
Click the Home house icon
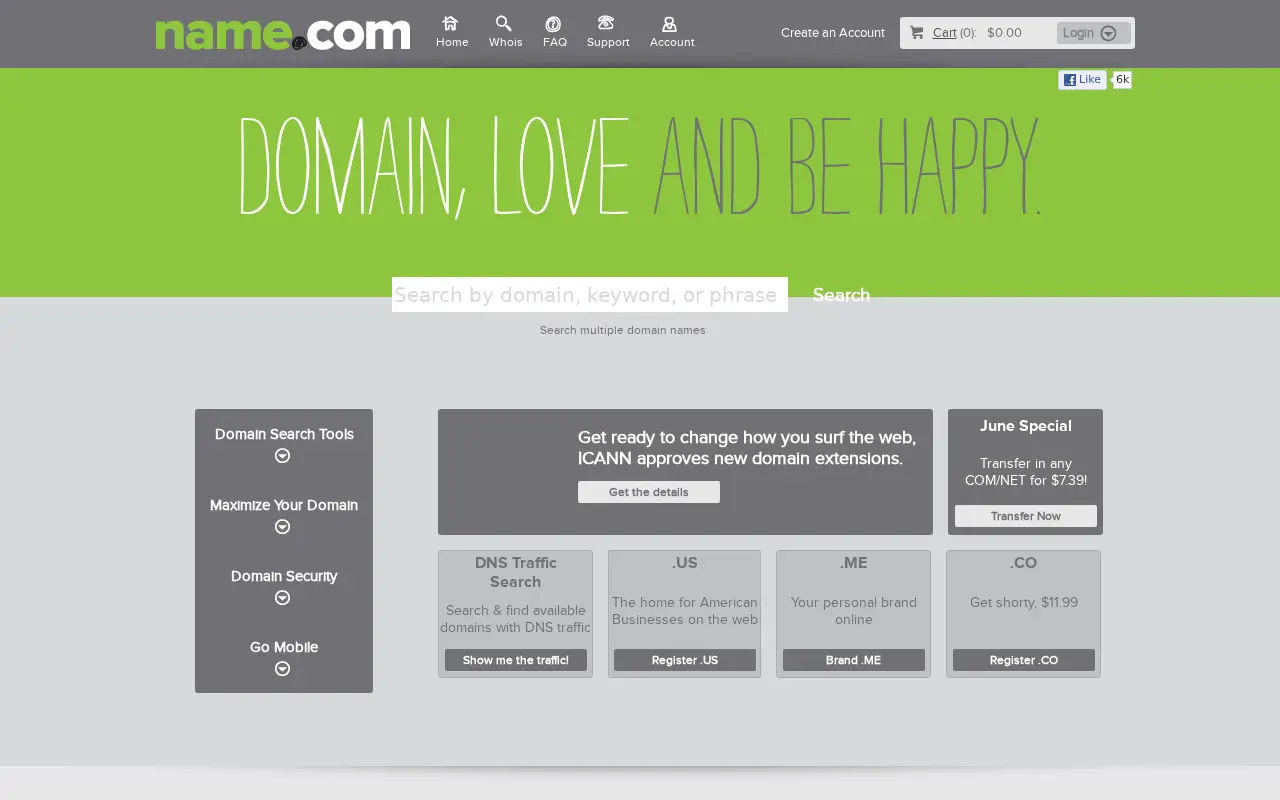[450, 23]
